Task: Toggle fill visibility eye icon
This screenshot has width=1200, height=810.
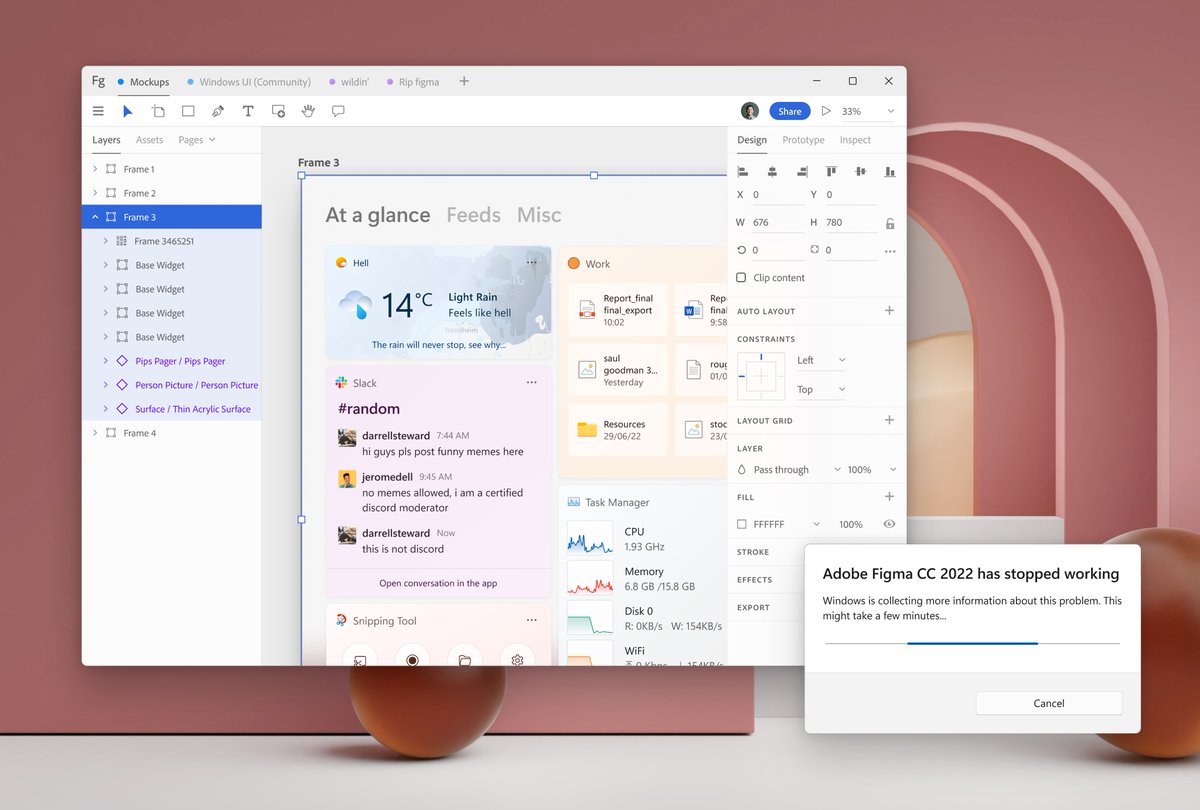Action: click(x=889, y=524)
